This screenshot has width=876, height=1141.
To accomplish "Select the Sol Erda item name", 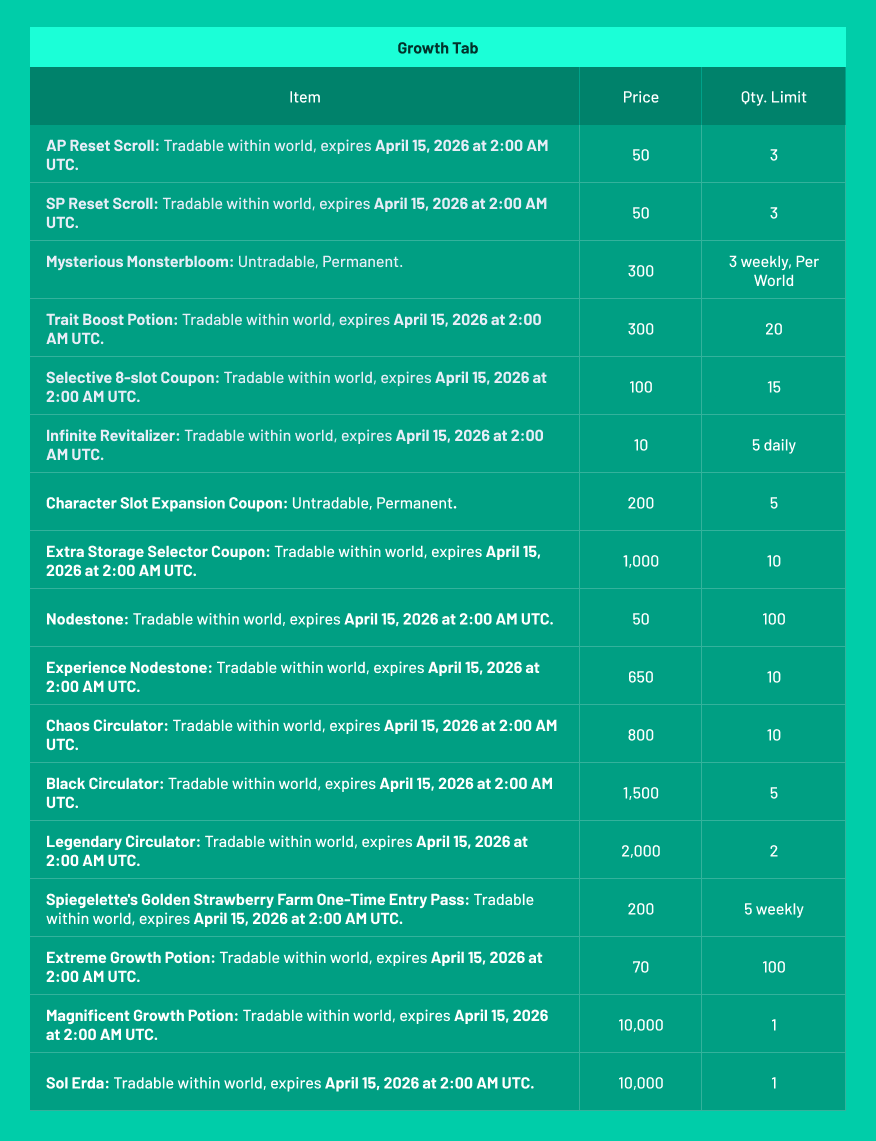I will [x=78, y=1083].
